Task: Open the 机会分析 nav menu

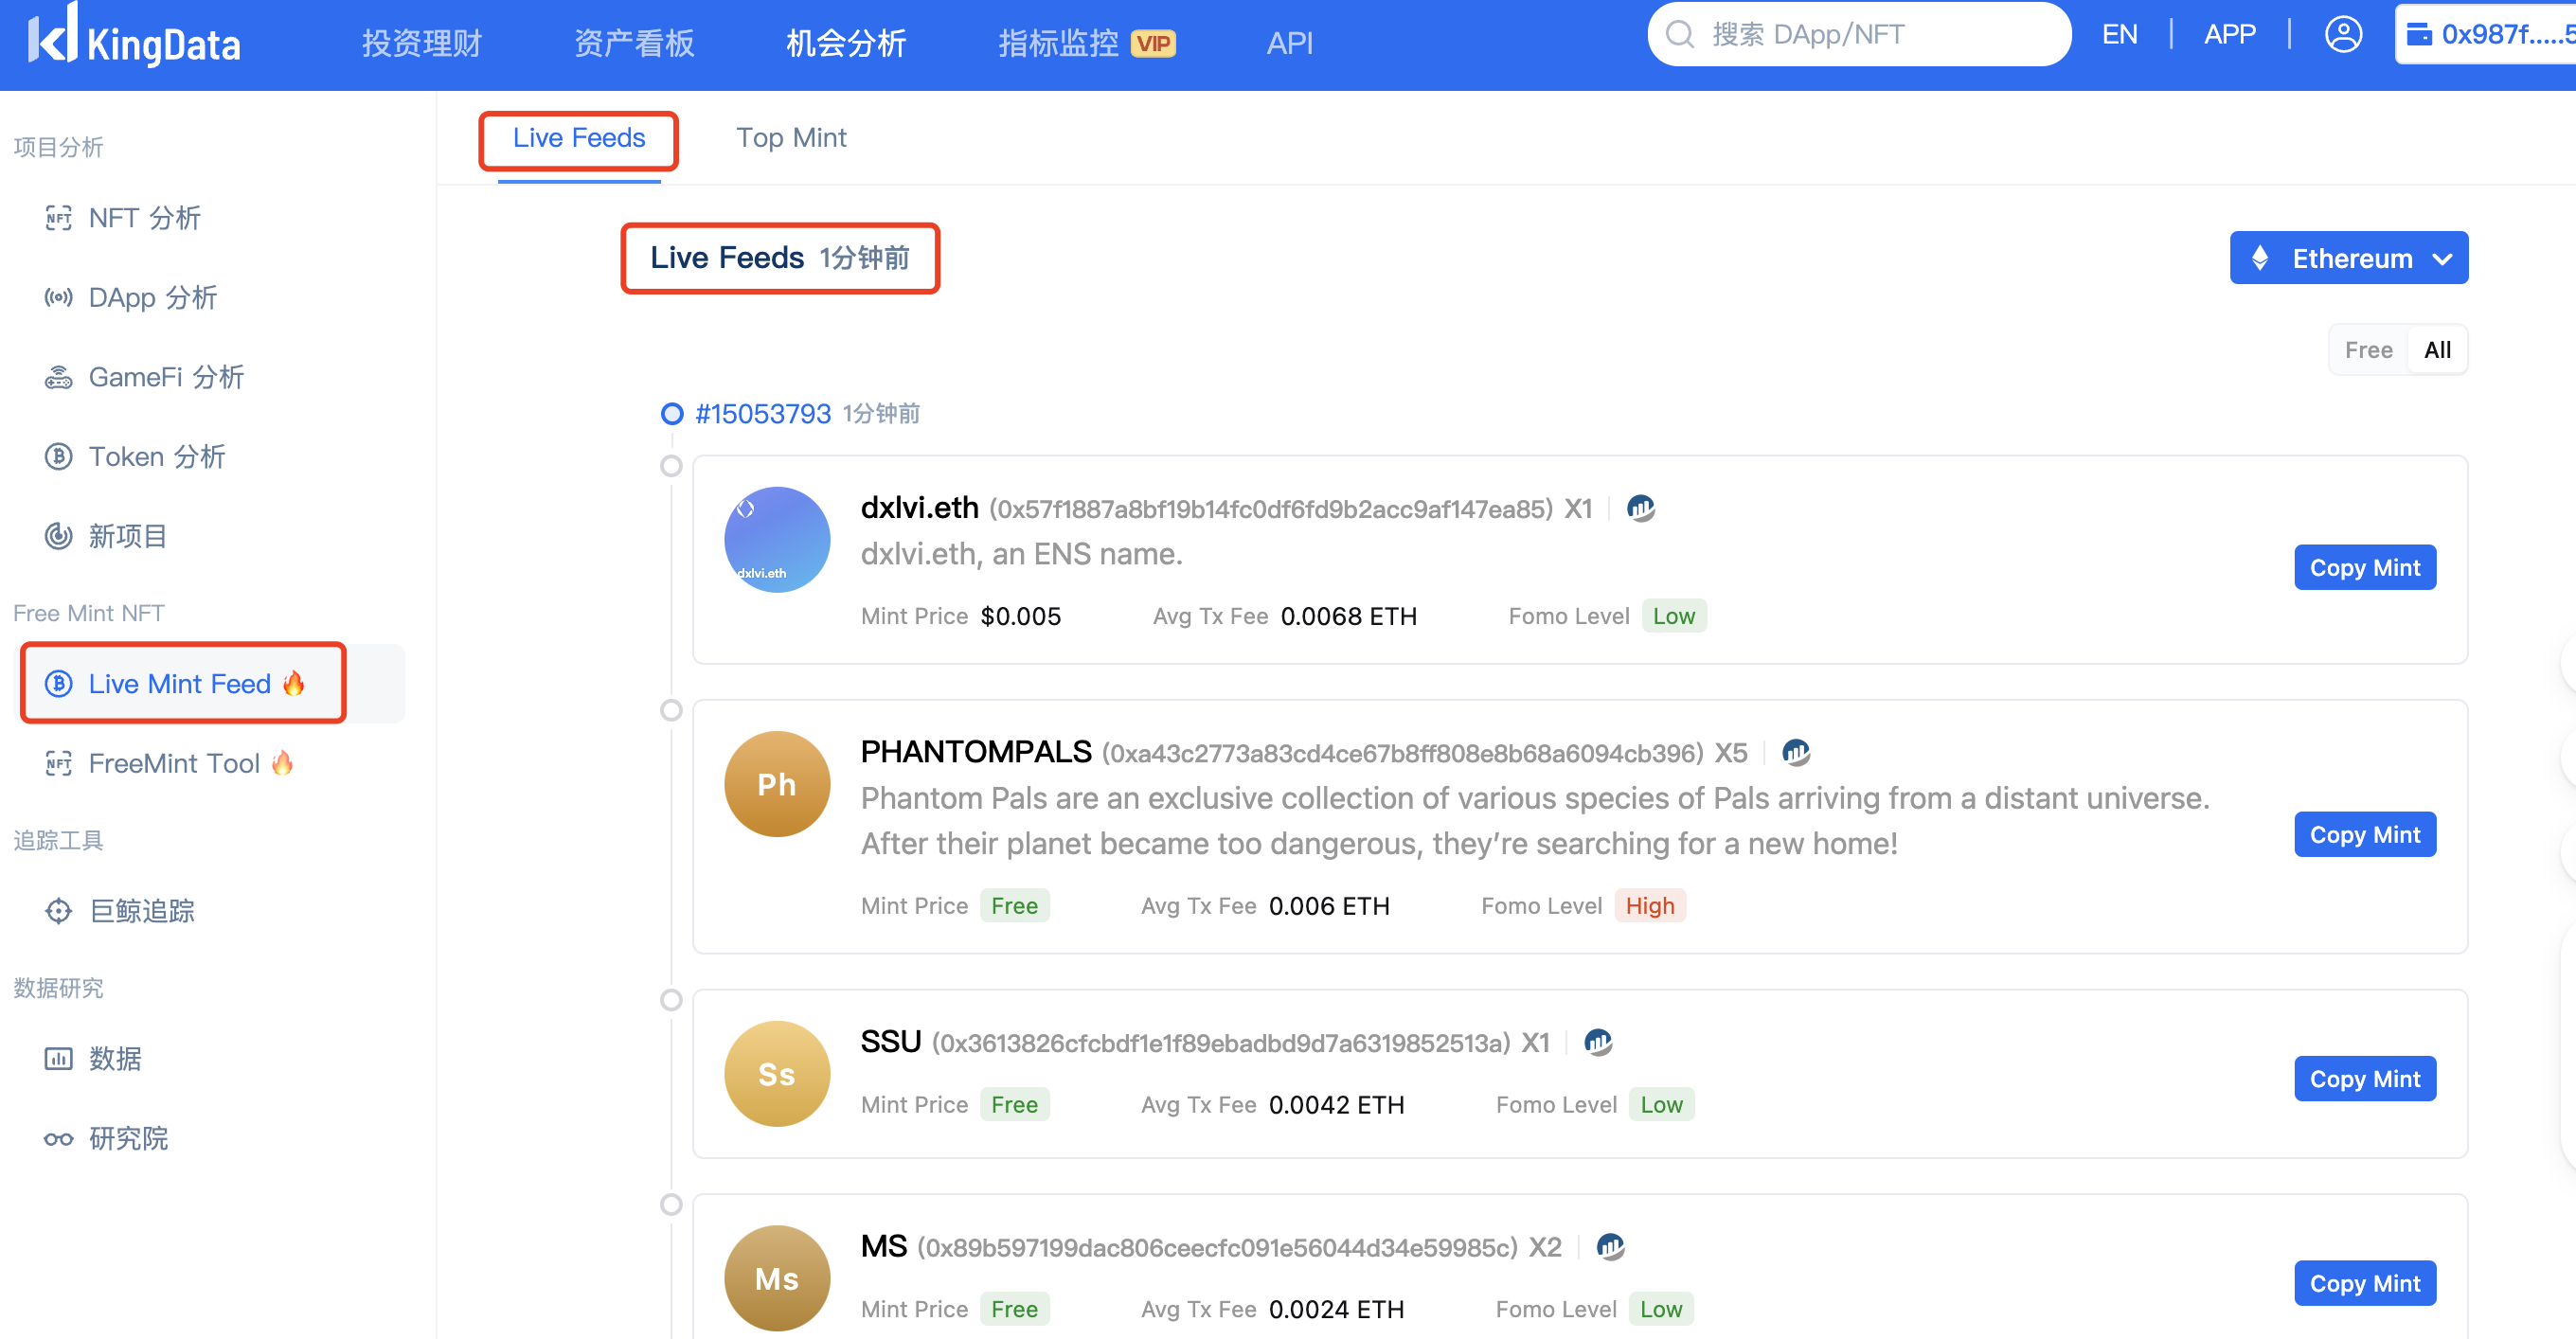Action: coord(846,43)
